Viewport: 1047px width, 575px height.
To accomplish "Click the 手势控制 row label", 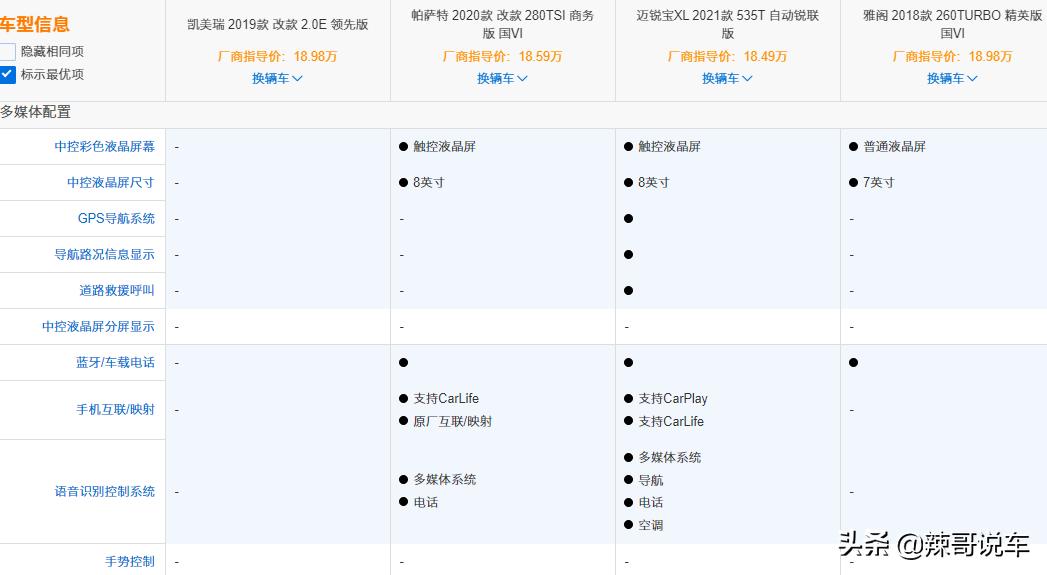I will (130, 562).
